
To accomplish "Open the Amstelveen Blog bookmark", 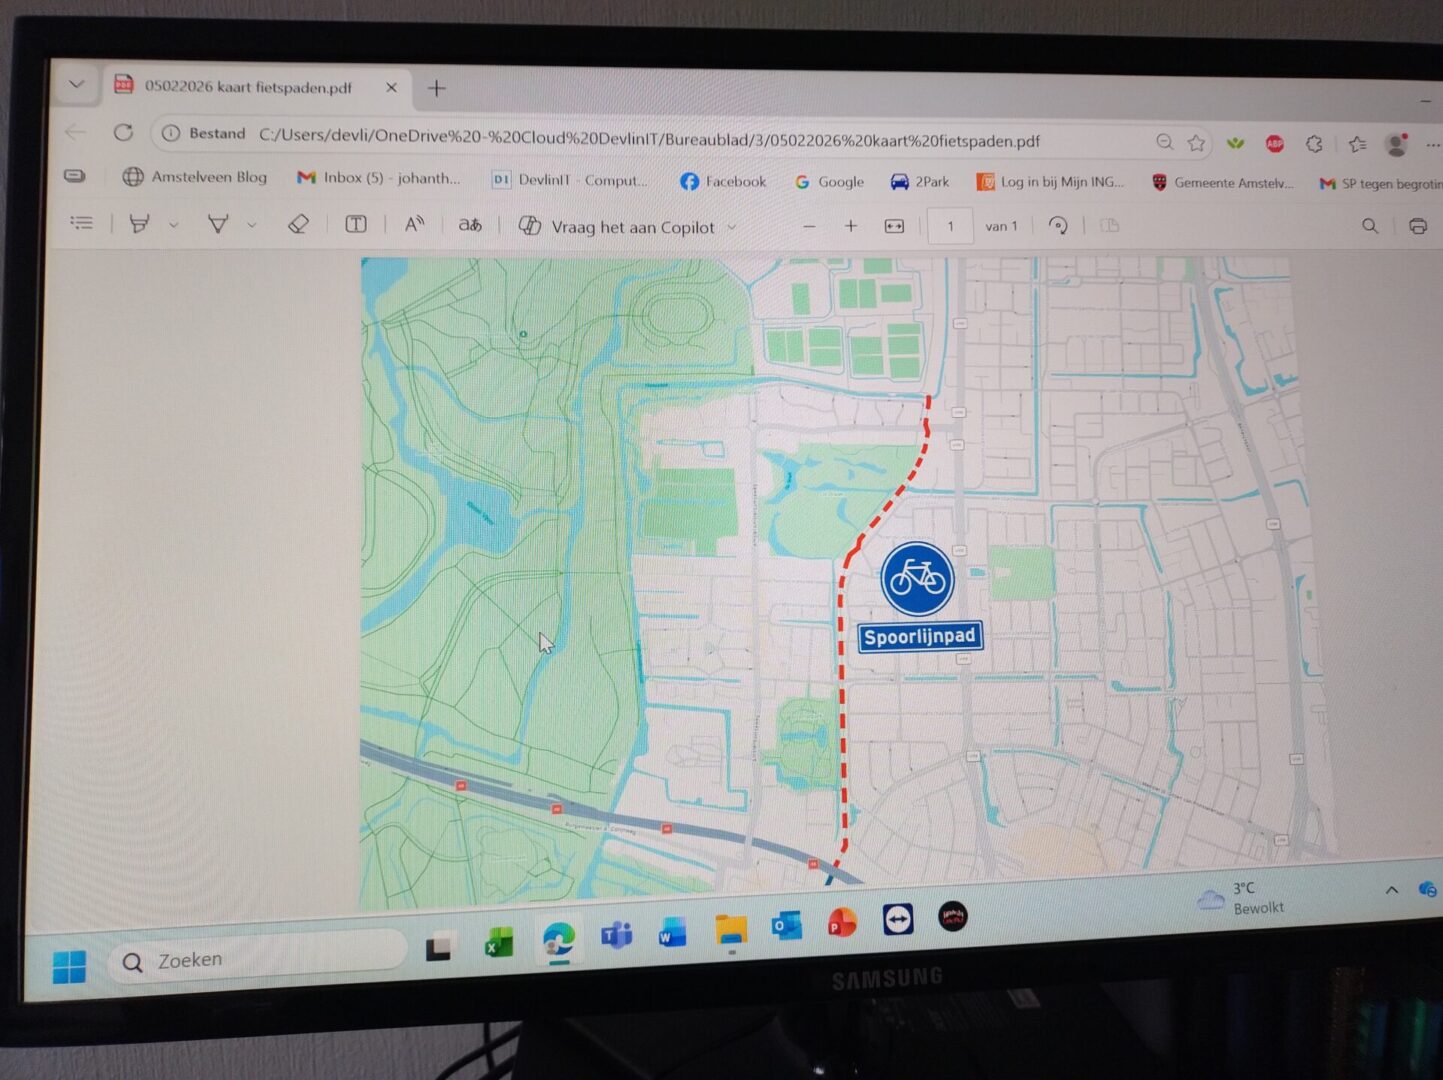I will pyautogui.click(x=196, y=177).
